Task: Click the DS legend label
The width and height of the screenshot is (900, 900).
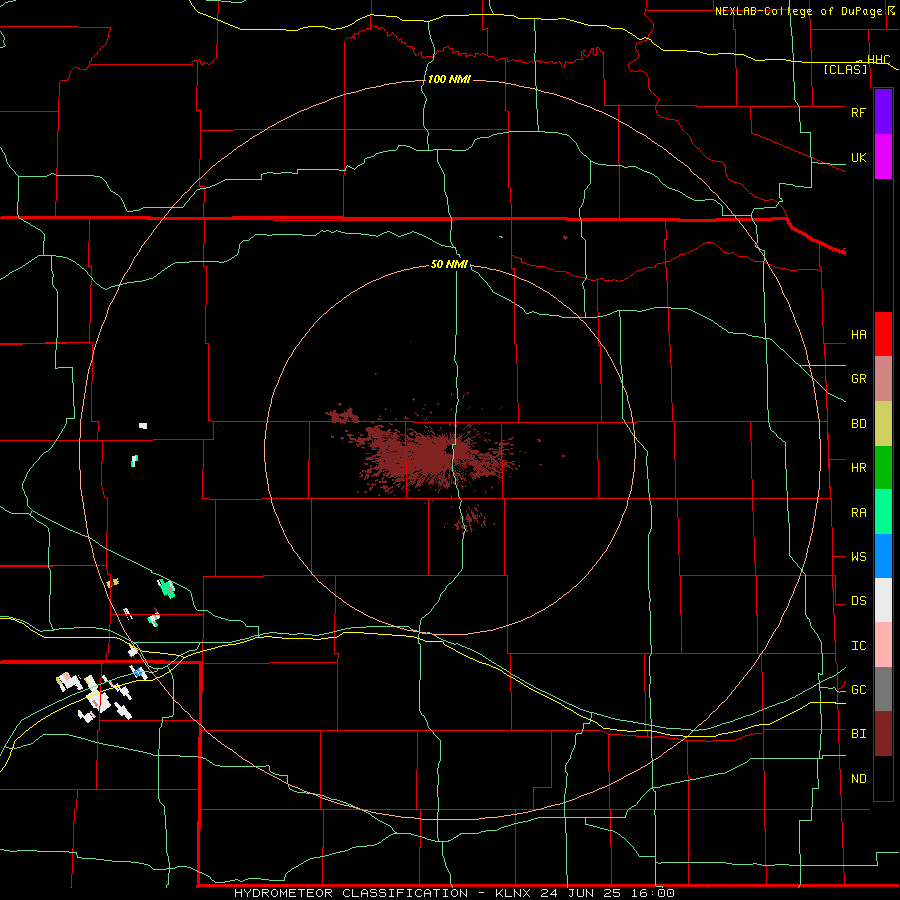Action: [858, 601]
